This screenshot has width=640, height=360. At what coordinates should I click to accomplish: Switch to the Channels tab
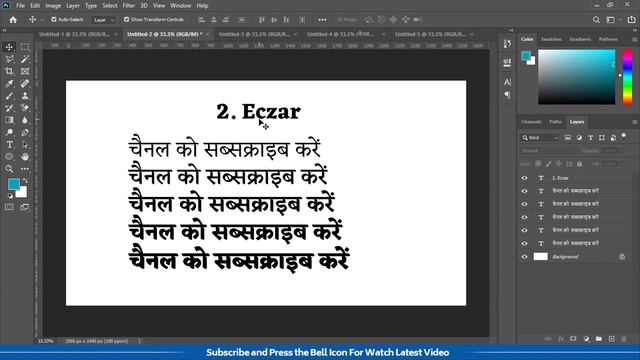tap(531, 122)
